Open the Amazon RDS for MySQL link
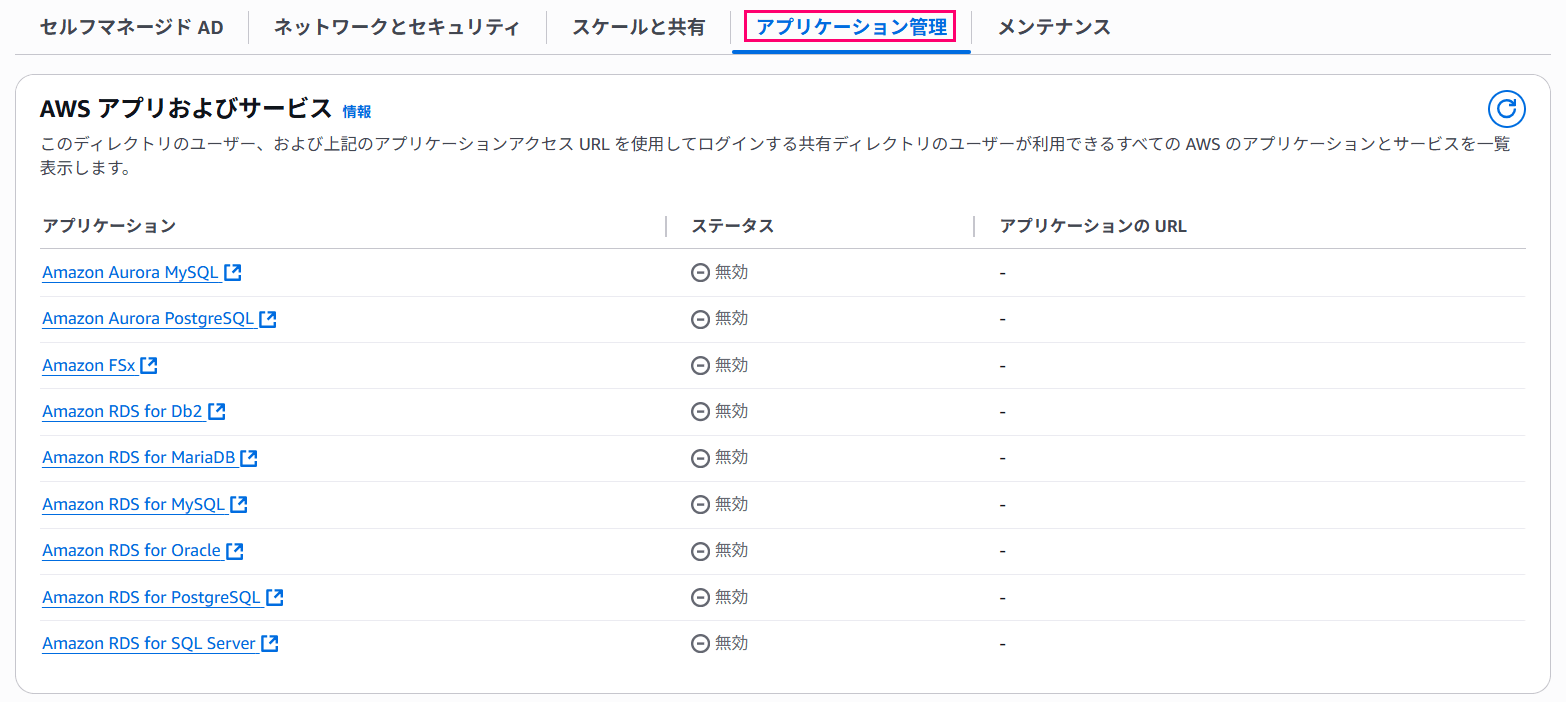The image size is (1566, 702). point(134,505)
